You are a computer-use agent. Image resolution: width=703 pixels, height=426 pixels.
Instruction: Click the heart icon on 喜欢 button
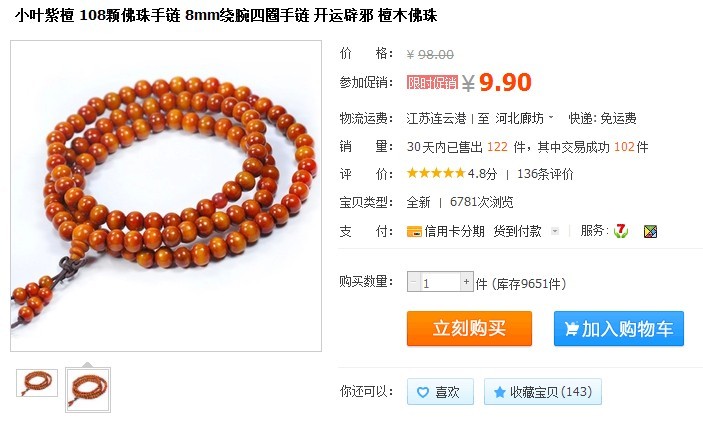(x=423, y=392)
